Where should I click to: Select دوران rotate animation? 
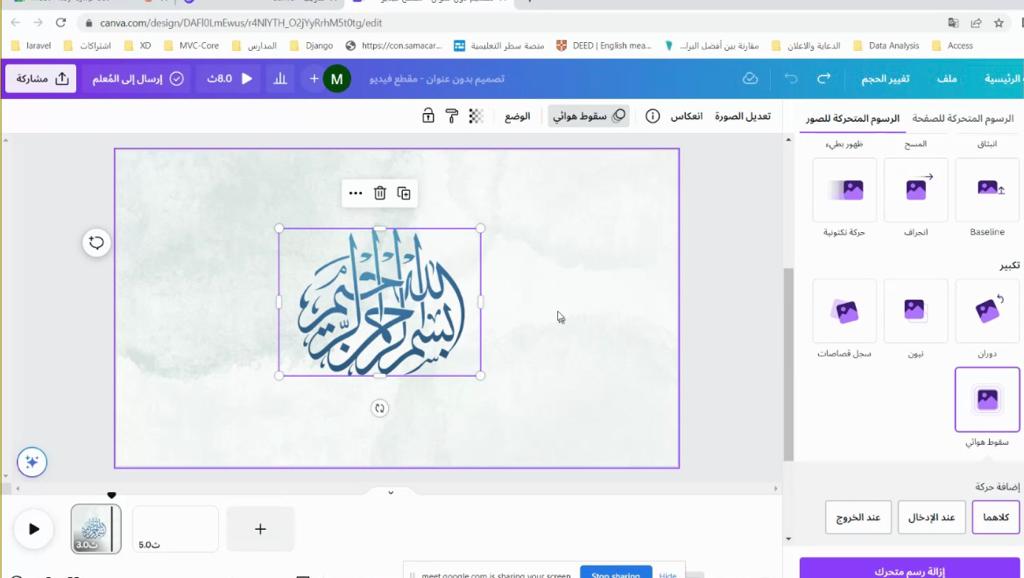pos(987,311)
